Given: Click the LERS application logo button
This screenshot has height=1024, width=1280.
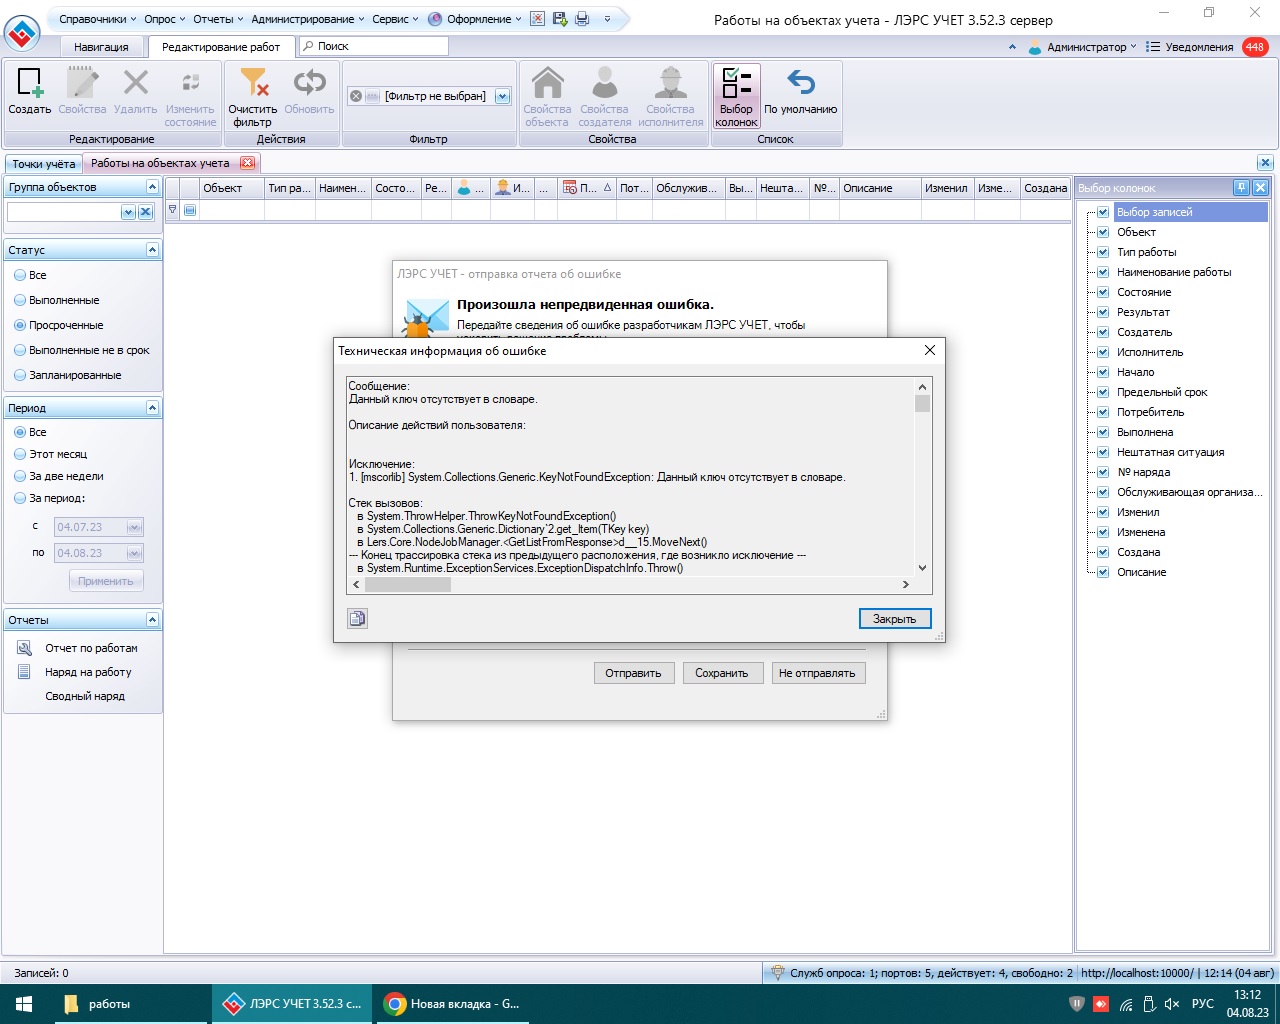Looking at the screenshot, I should pyautogui.click(x=22, y=33).
